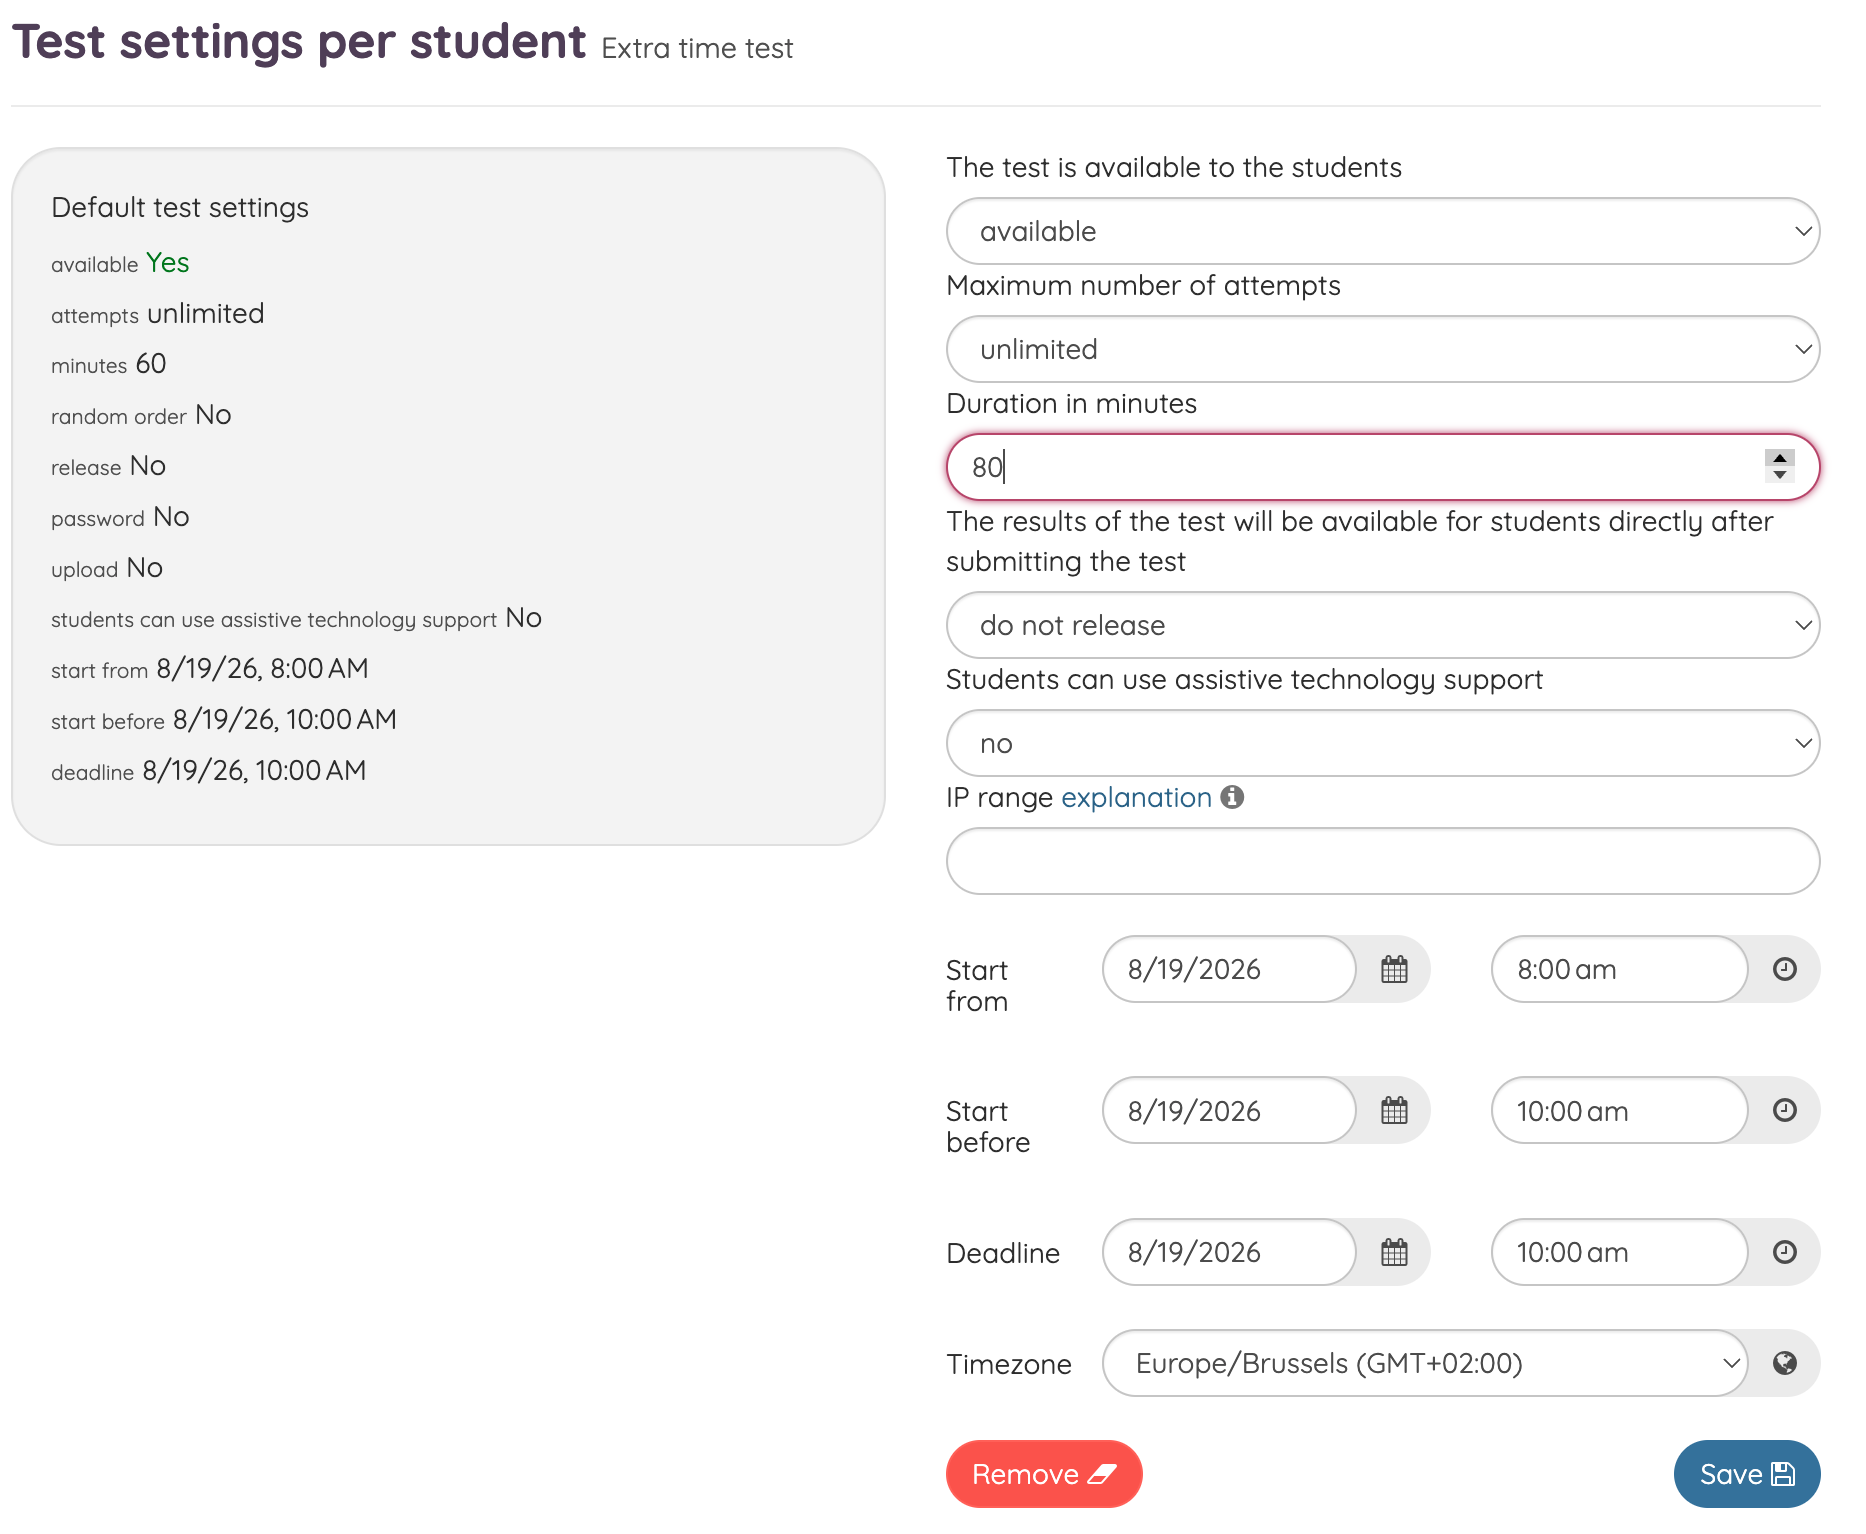The height and width of the screenshot is (1534, 1866).
Task: Open the test availability dropdown
Action: tap(1383, 231)
